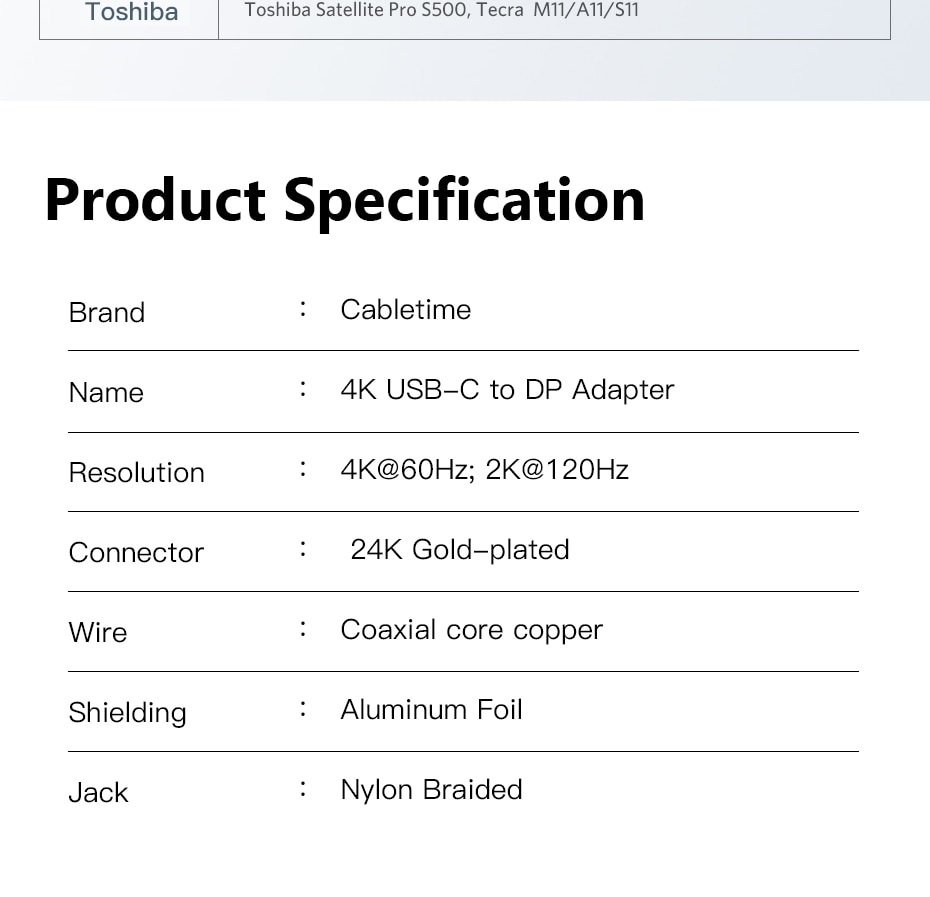Click the Product Specification heading

345,199
